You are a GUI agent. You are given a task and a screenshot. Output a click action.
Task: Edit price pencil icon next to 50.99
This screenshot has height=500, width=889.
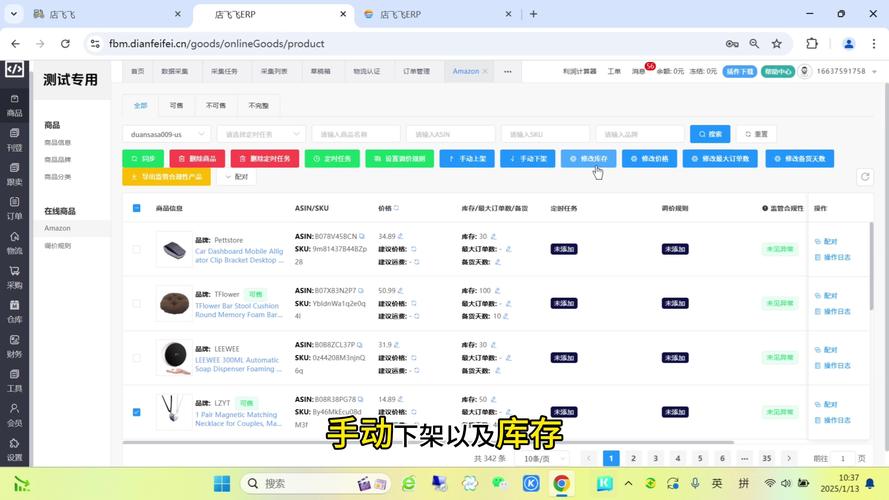401,291
